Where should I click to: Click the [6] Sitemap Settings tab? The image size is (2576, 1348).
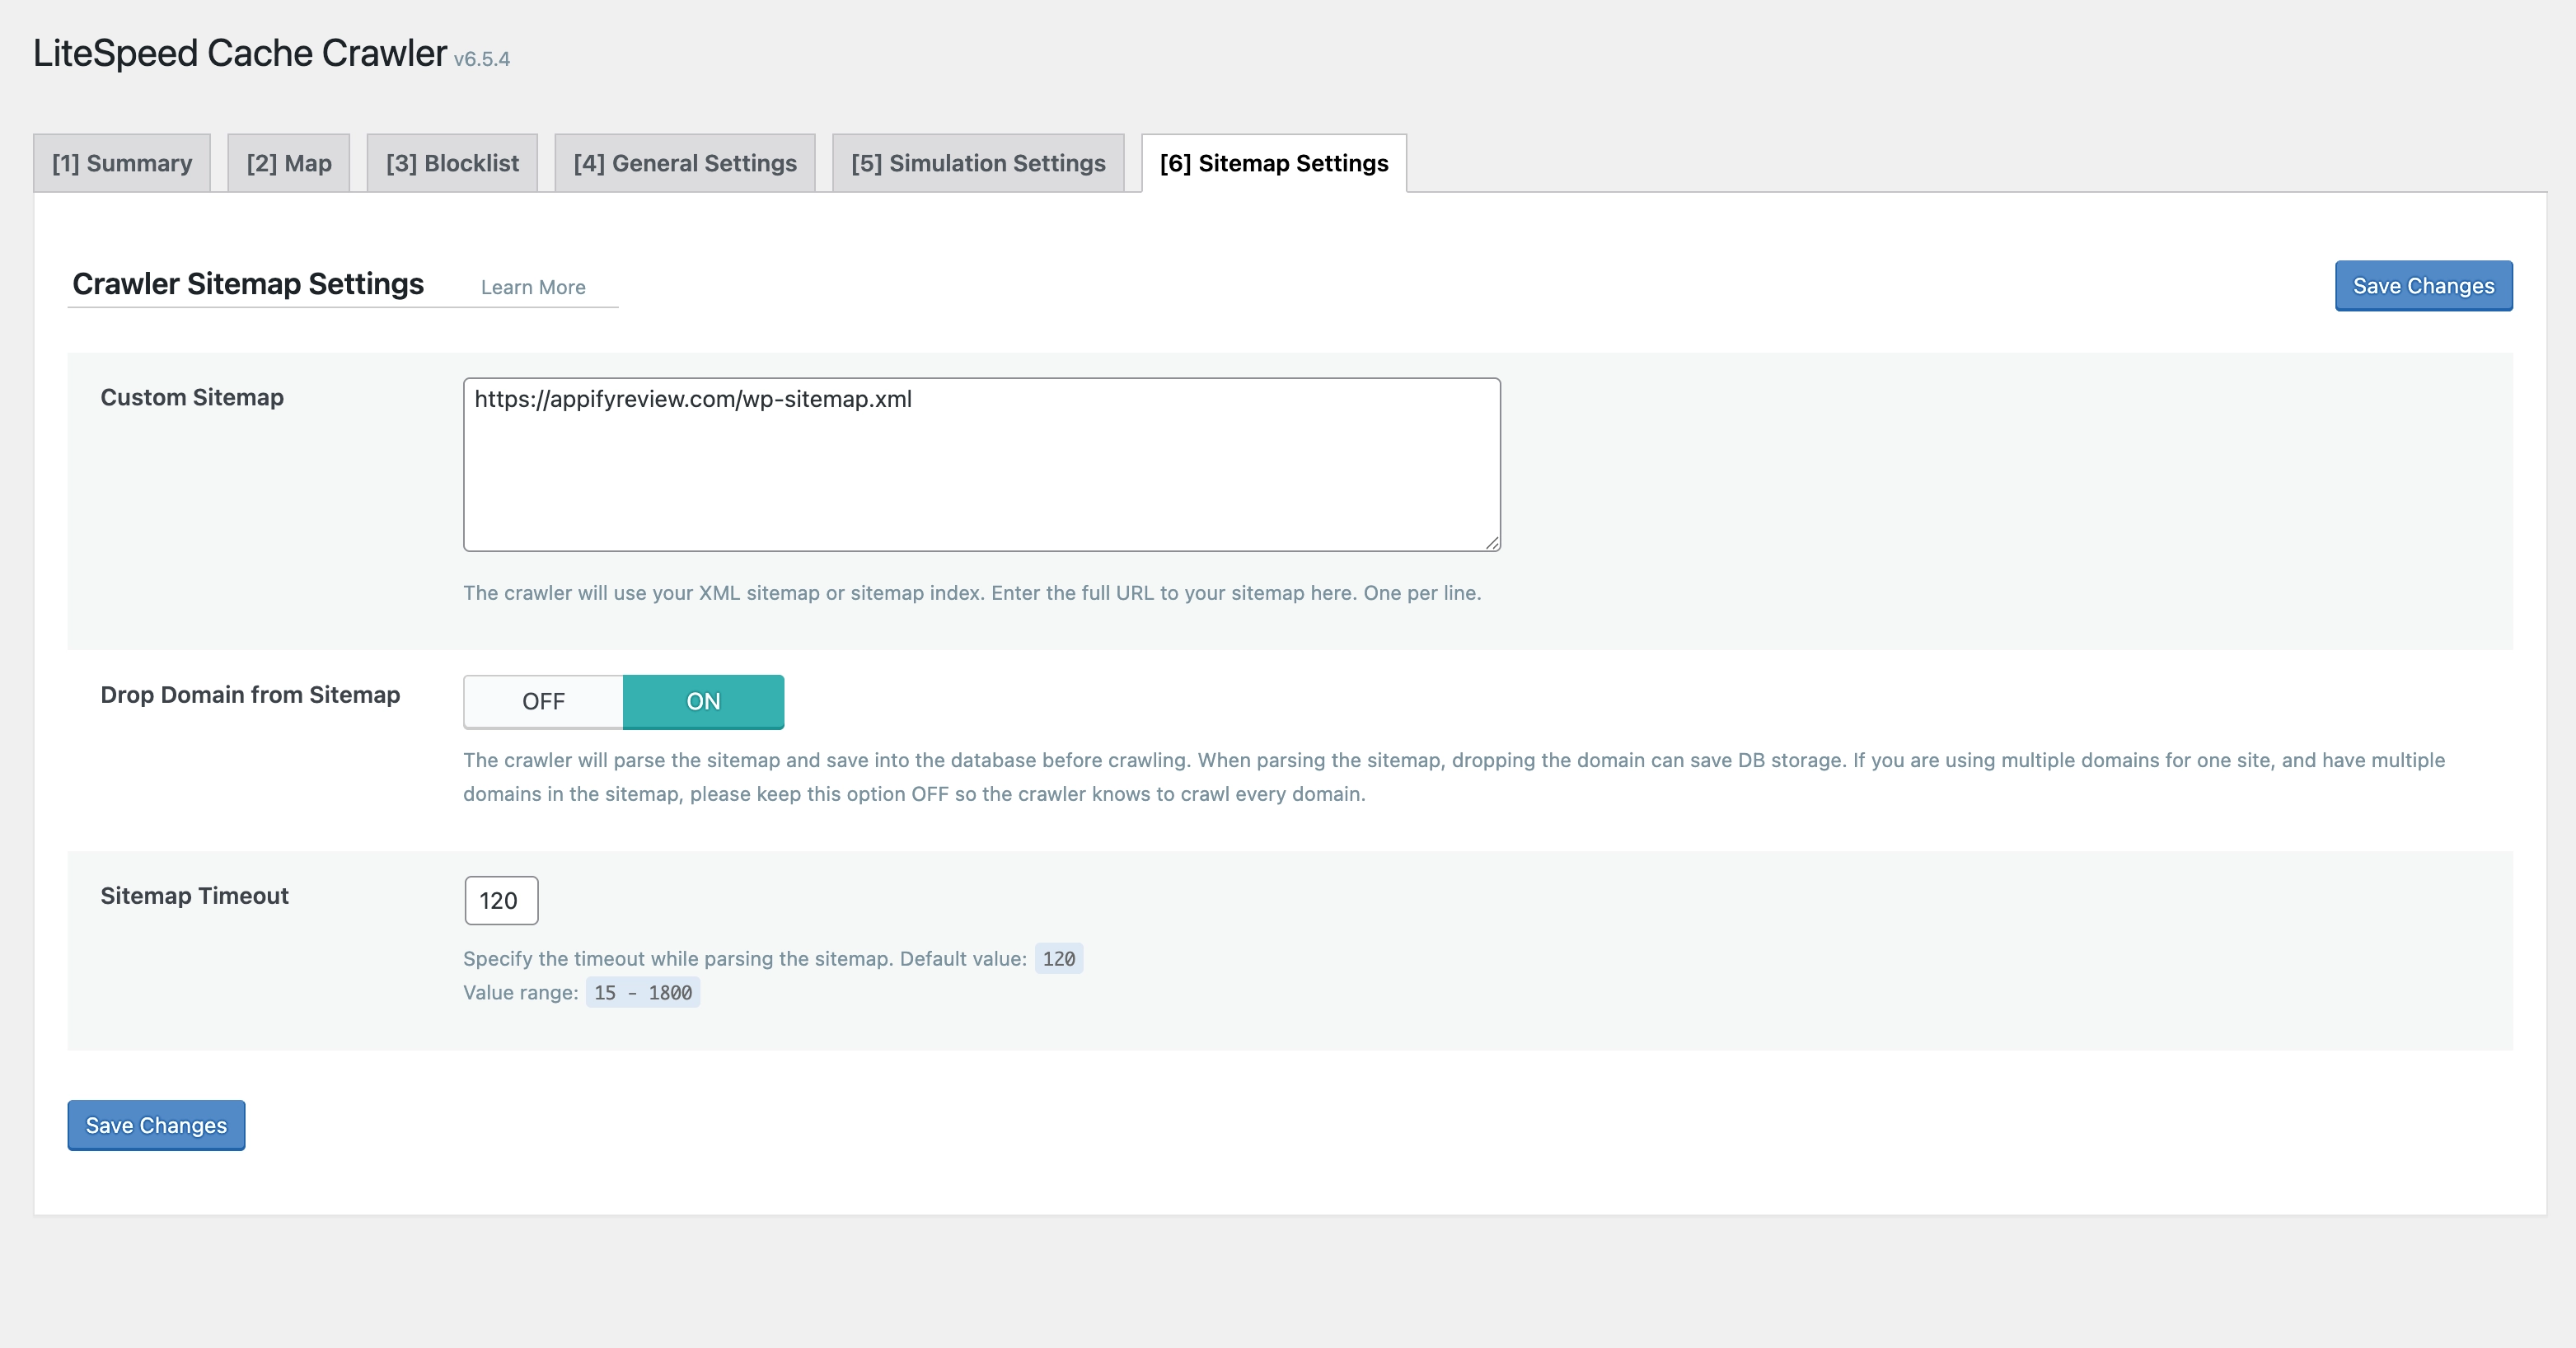tap(1274, 163)
